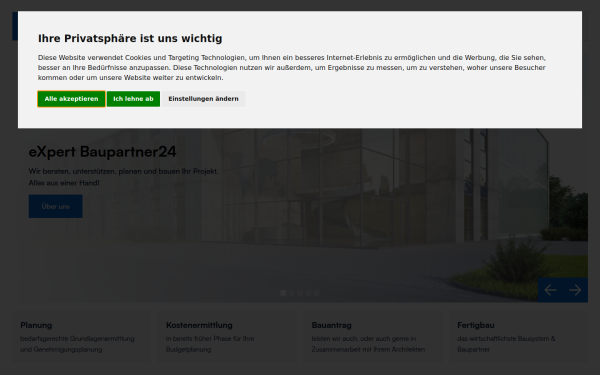Accept all cookies with Alle akzeptieren
This screenshot has height=375, width=600.
tap(71, 99)
